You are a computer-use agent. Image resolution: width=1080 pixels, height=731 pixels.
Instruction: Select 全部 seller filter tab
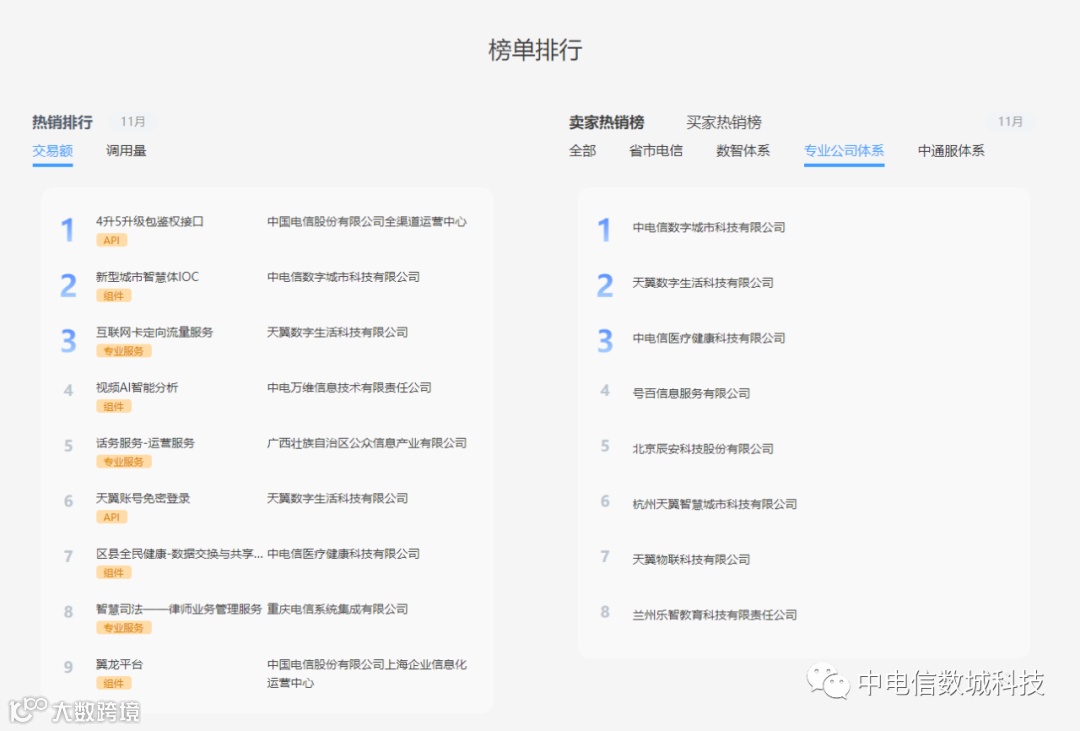(x=582, y=151)
